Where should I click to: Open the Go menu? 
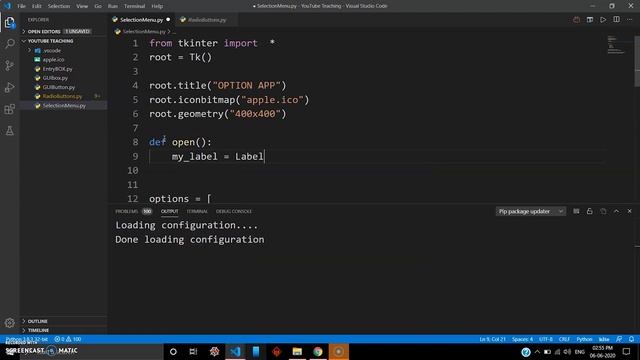point(98,6)
